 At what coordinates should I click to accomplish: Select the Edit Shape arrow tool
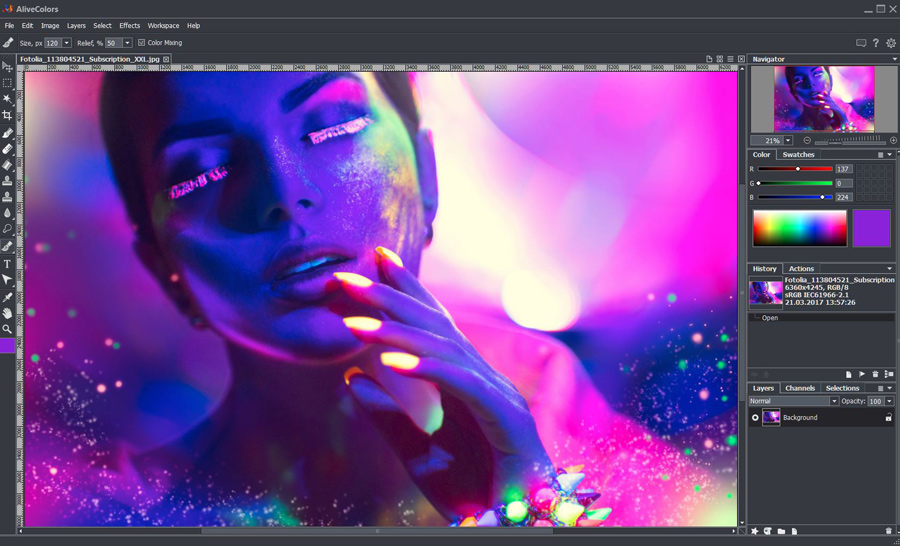tap(7, 280)
